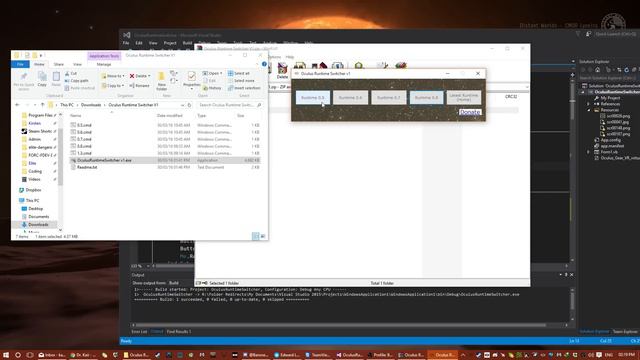Click the Runtime 0.8 button
The height and width of the screenshot is (360, 640).
[x=426, y=98]
